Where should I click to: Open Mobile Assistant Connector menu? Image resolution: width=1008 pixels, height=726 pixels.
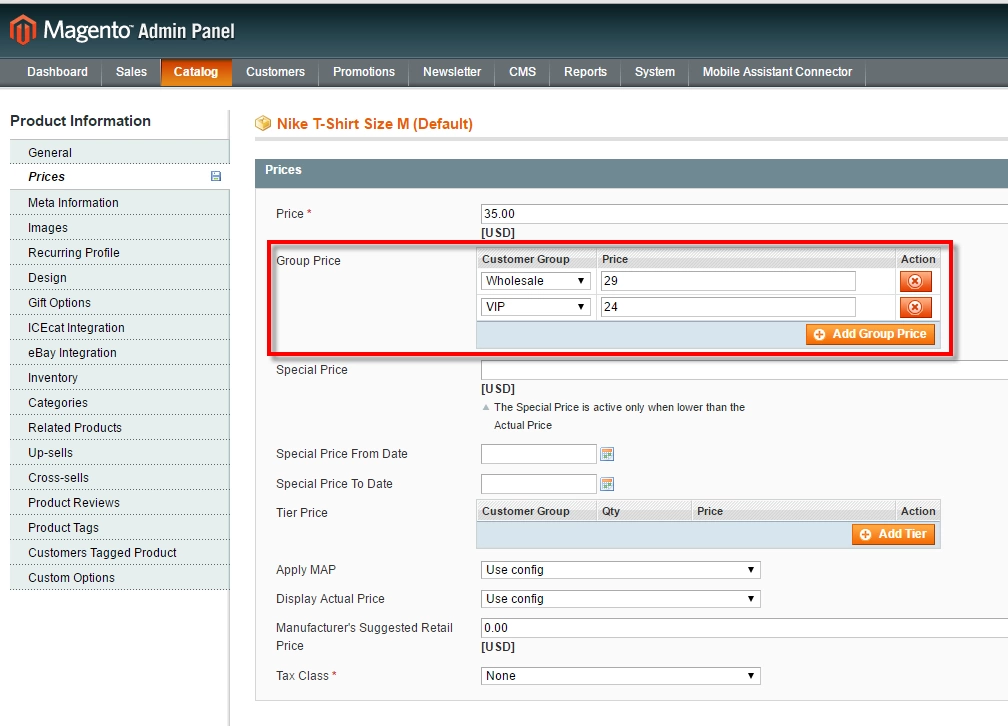tap(777, 72)
